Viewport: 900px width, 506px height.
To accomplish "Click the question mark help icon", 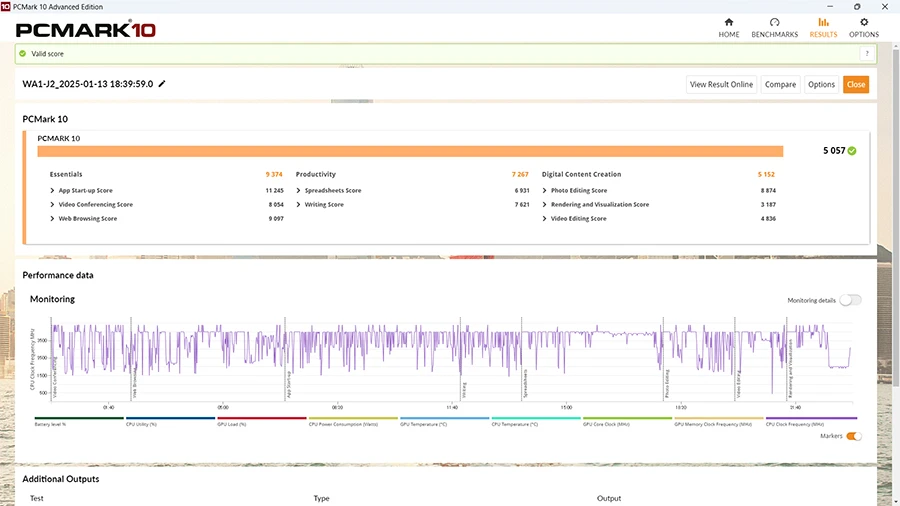I will (x=866, y=54).
